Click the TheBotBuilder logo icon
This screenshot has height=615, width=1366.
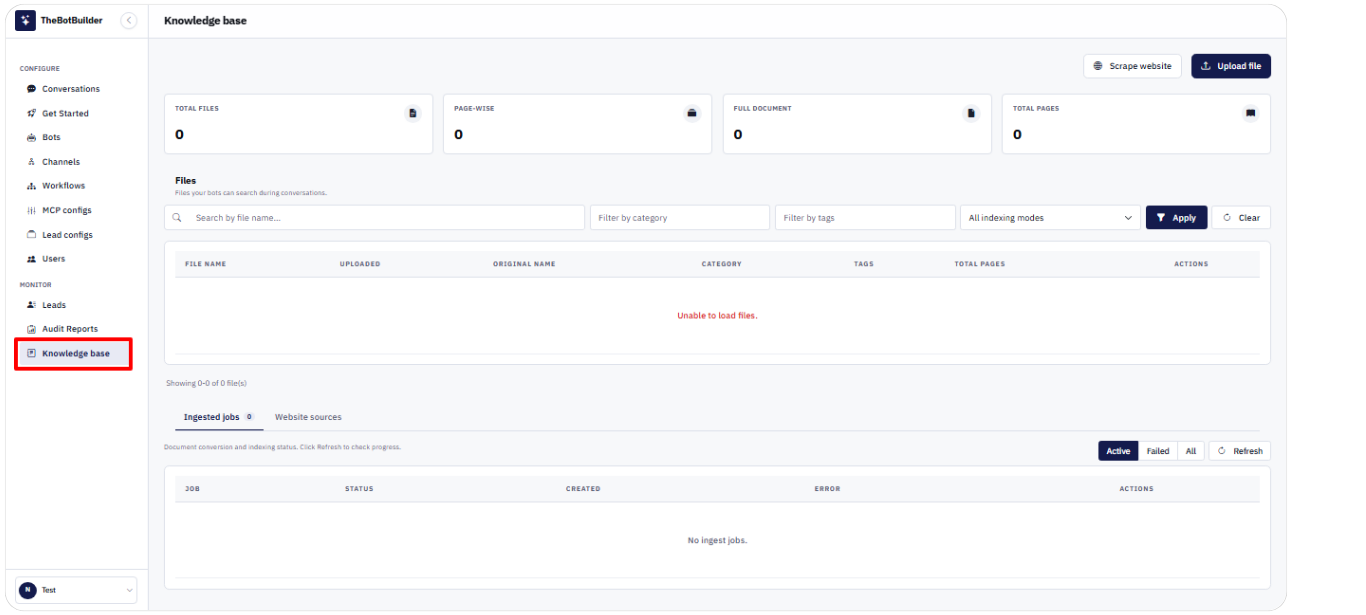25,20
